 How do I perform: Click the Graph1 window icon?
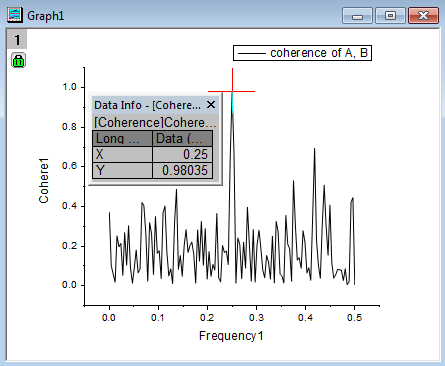pyautogui.click(x=15, y=15)
